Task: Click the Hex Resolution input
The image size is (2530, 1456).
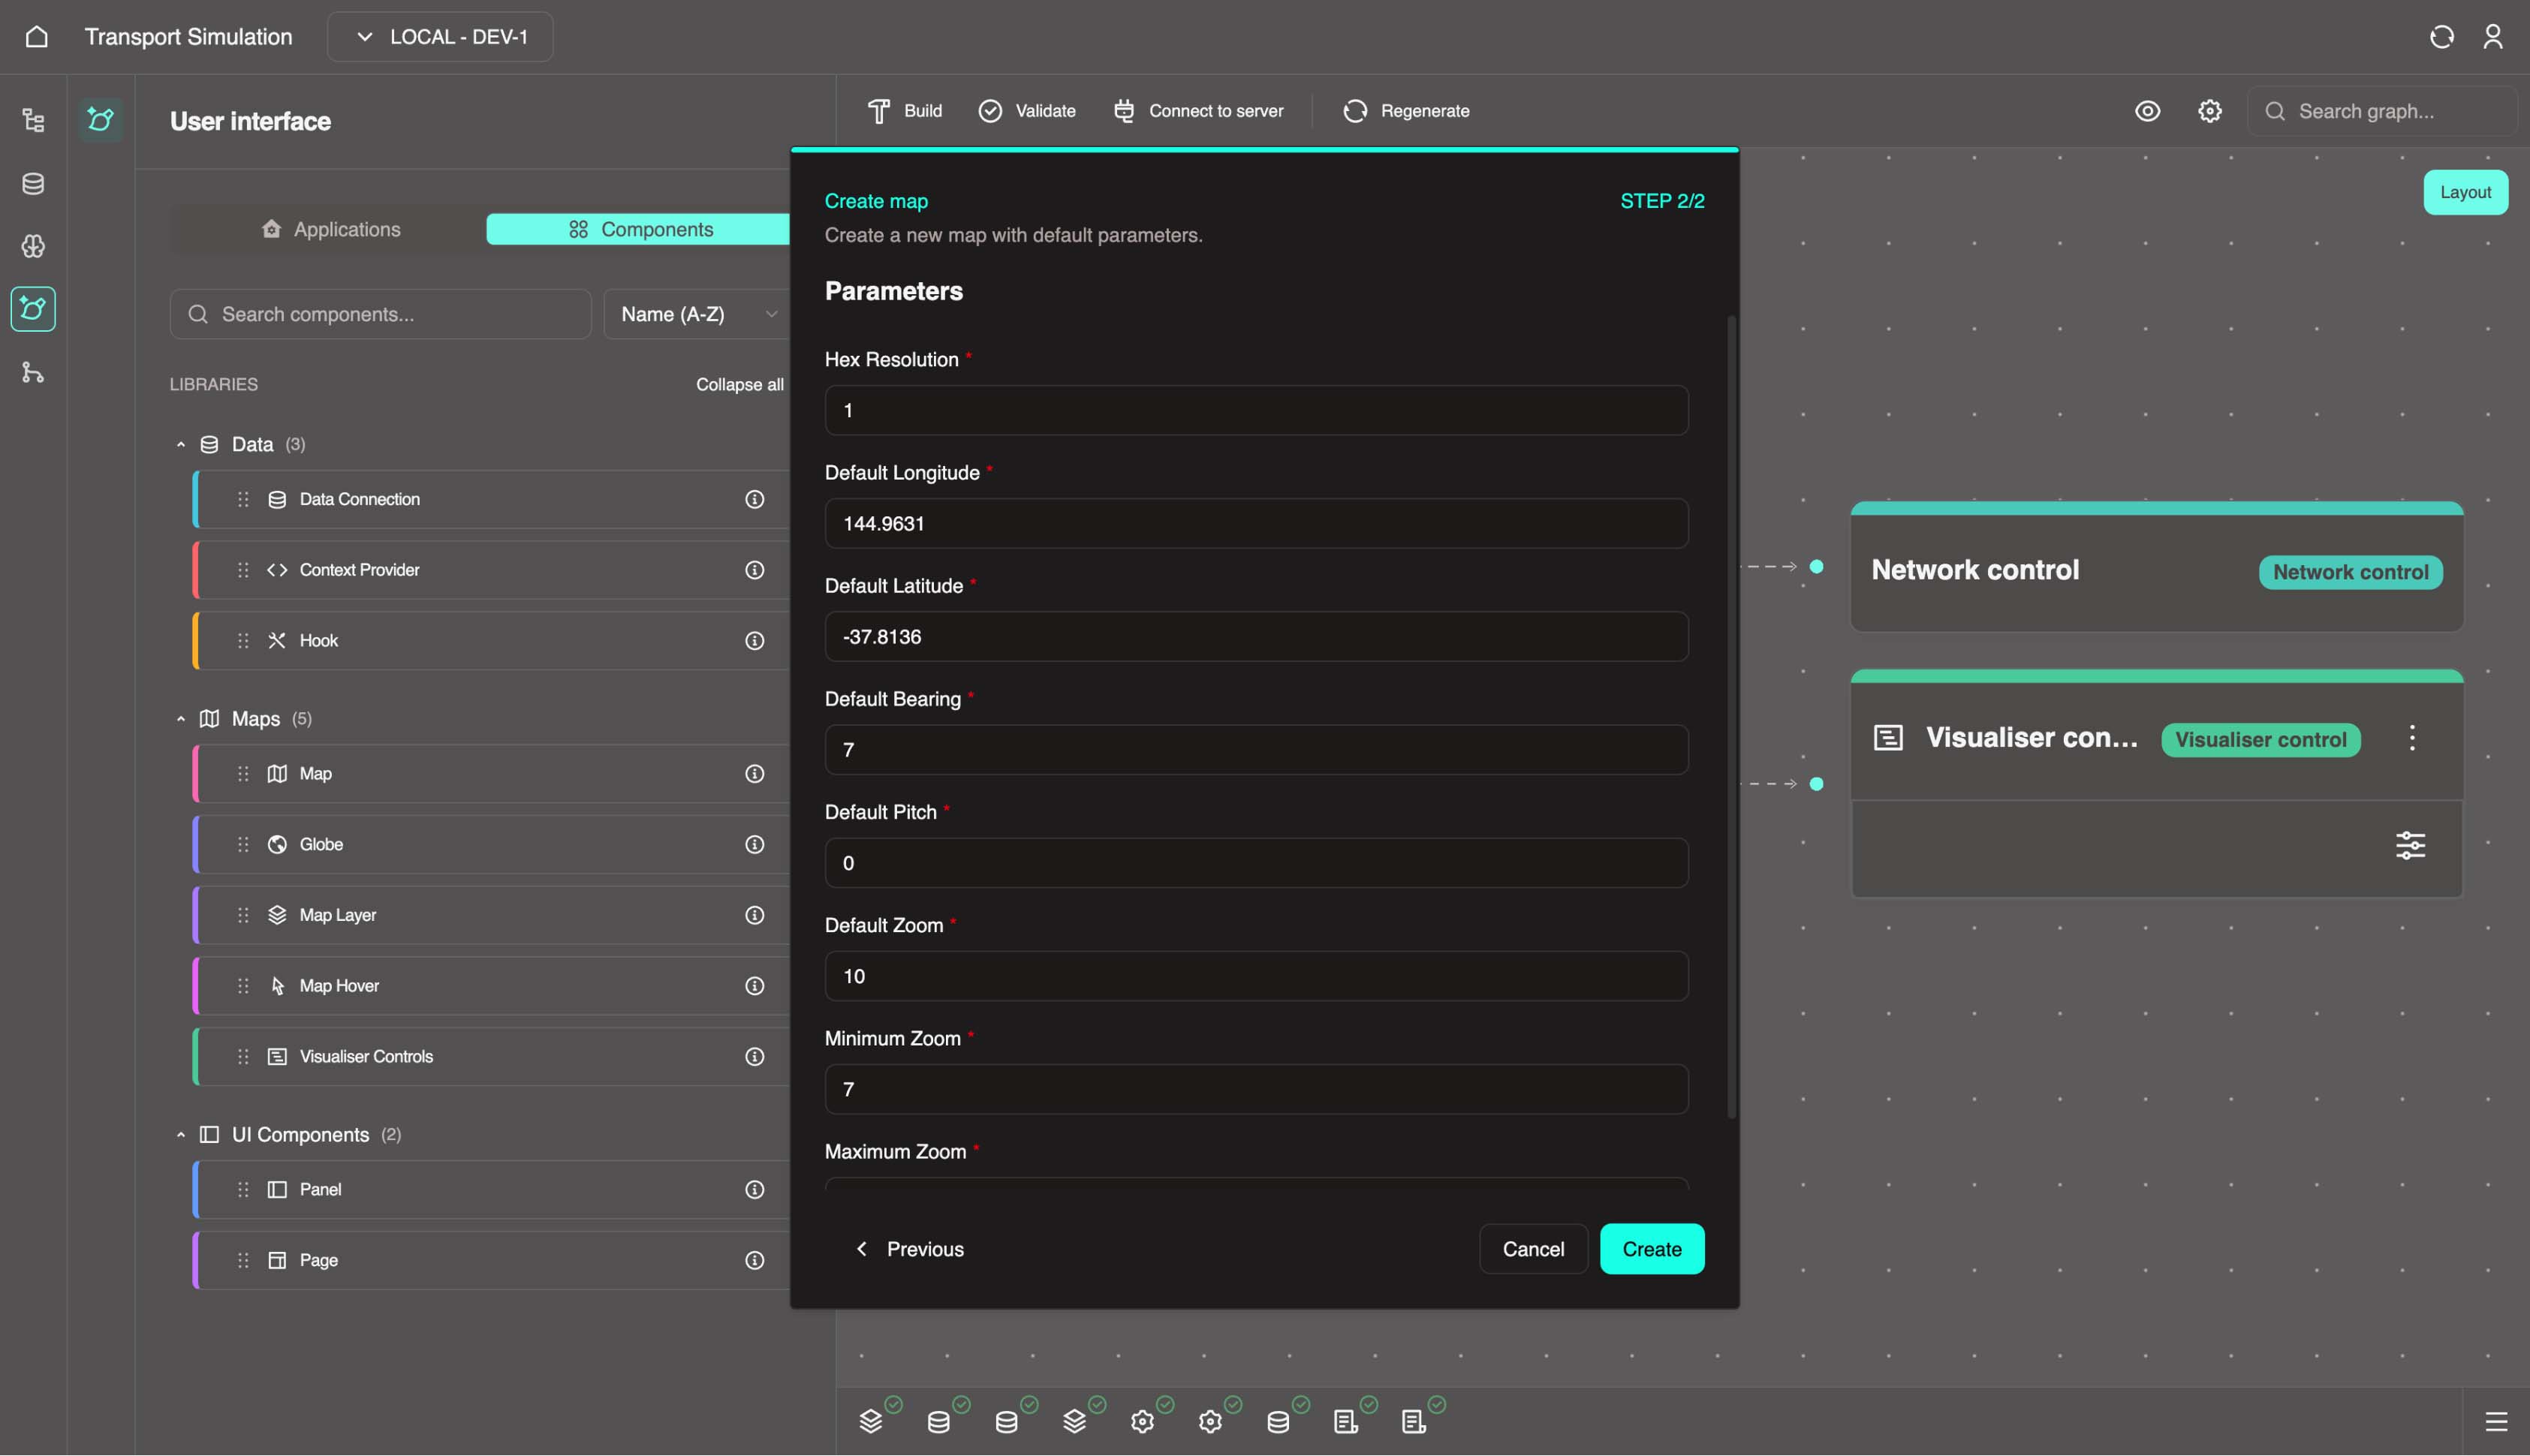Action: 1256,410
